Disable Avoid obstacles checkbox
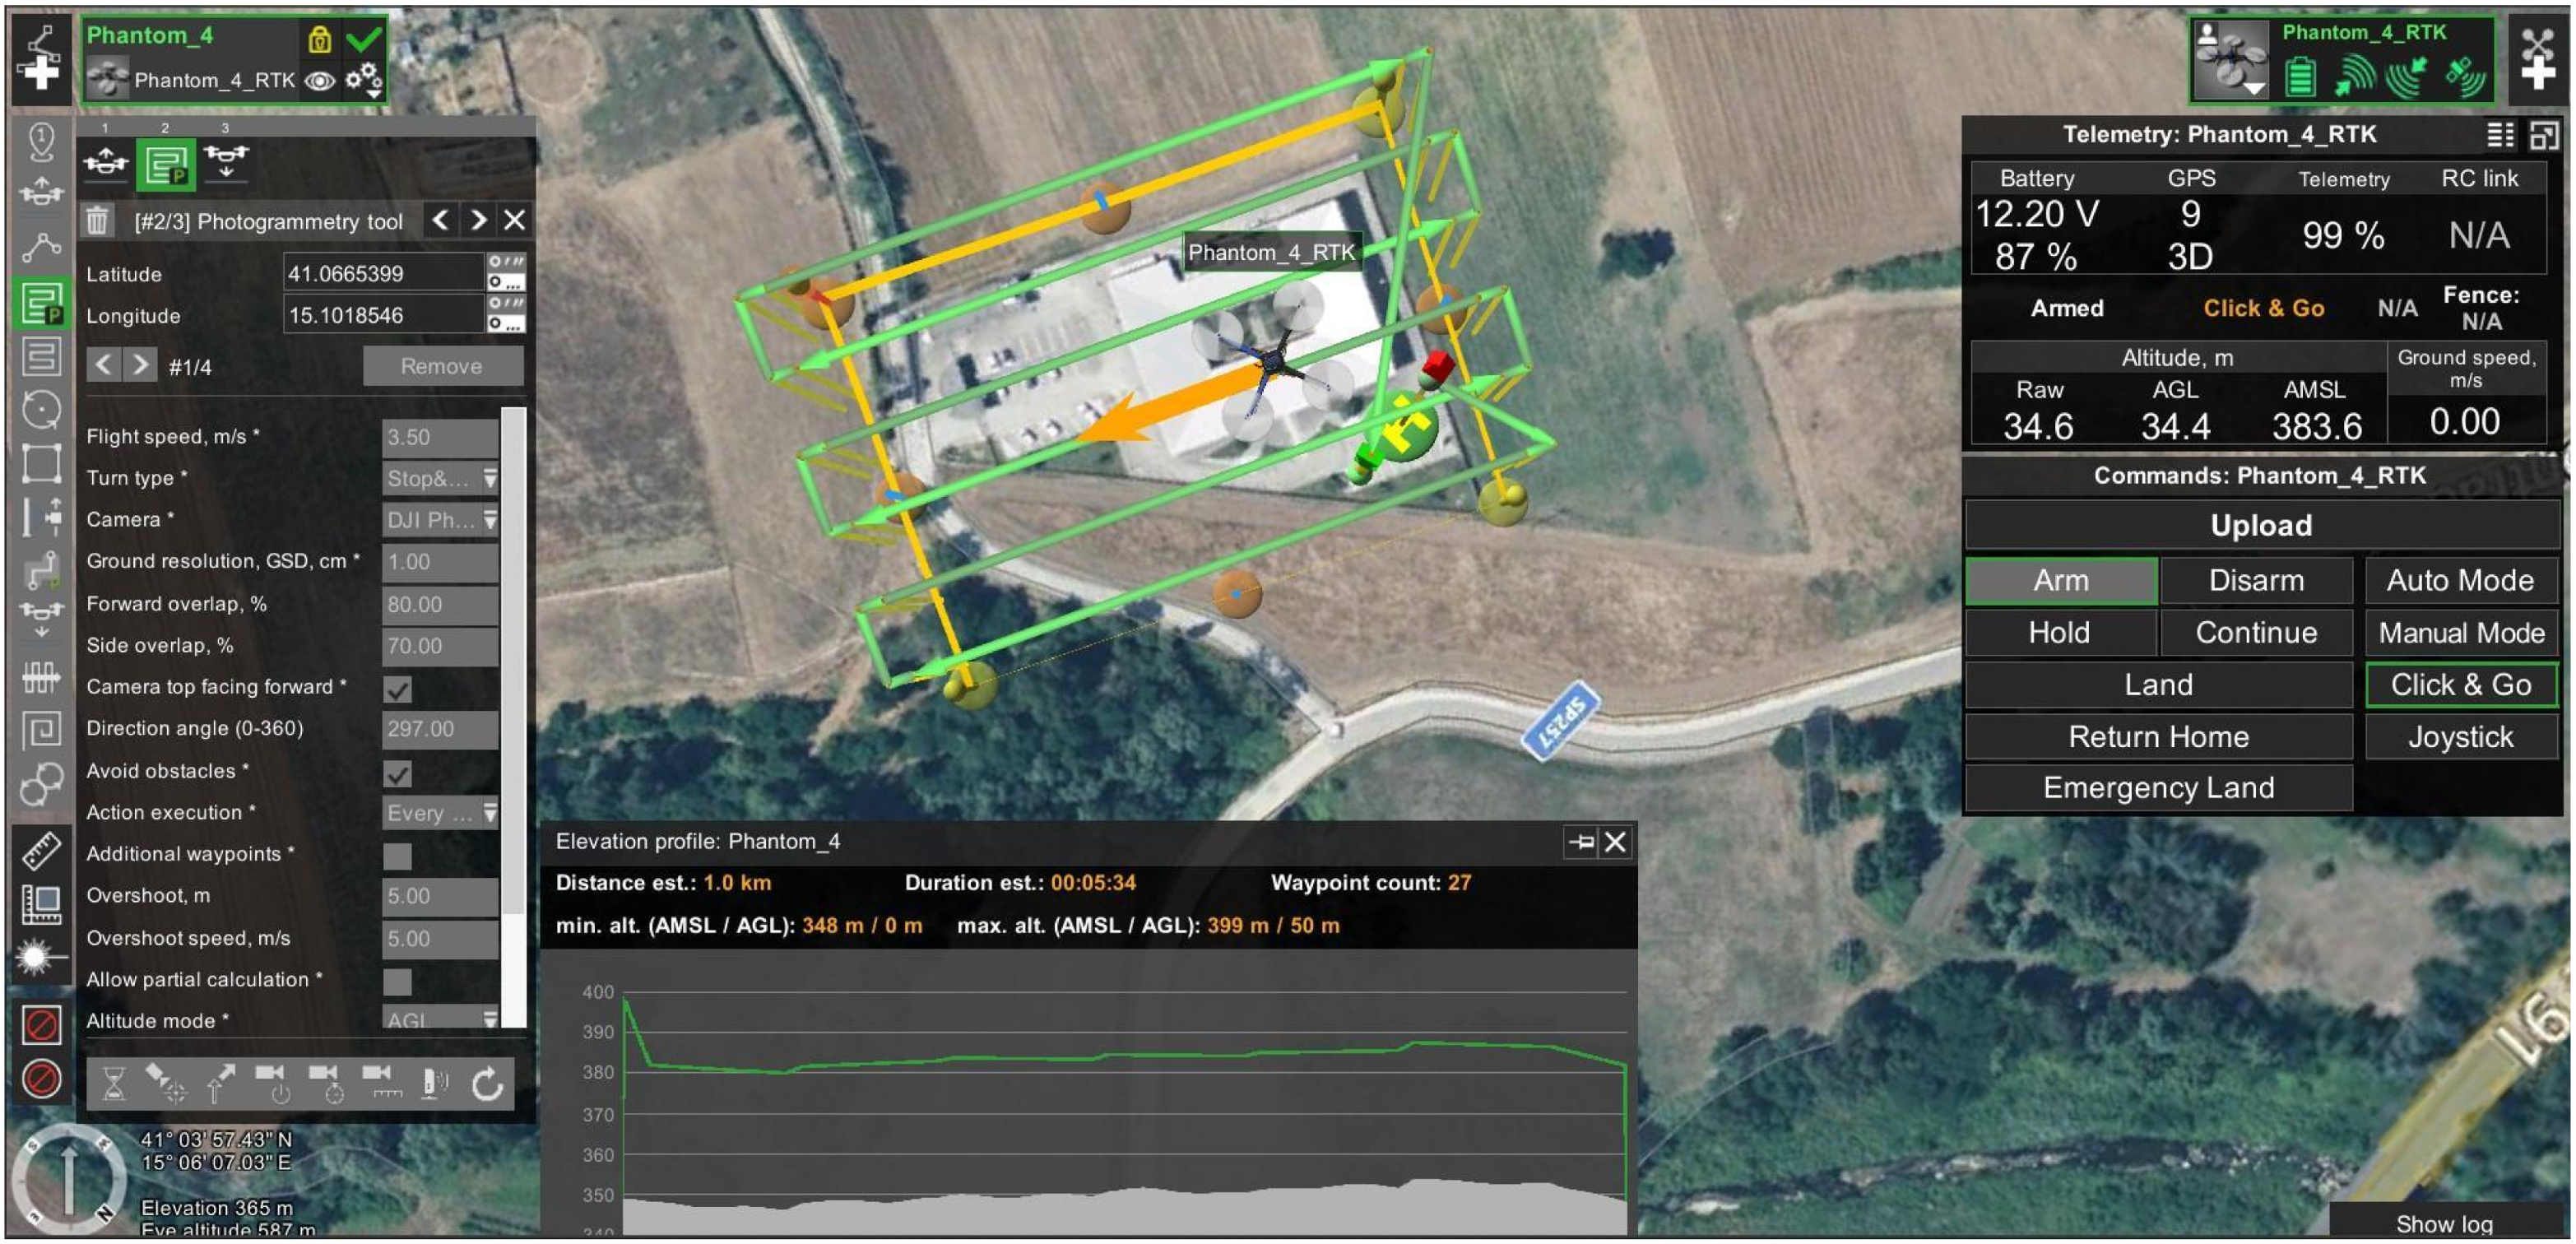This screenshot has width=2576, height=1244. click(398, 773)
